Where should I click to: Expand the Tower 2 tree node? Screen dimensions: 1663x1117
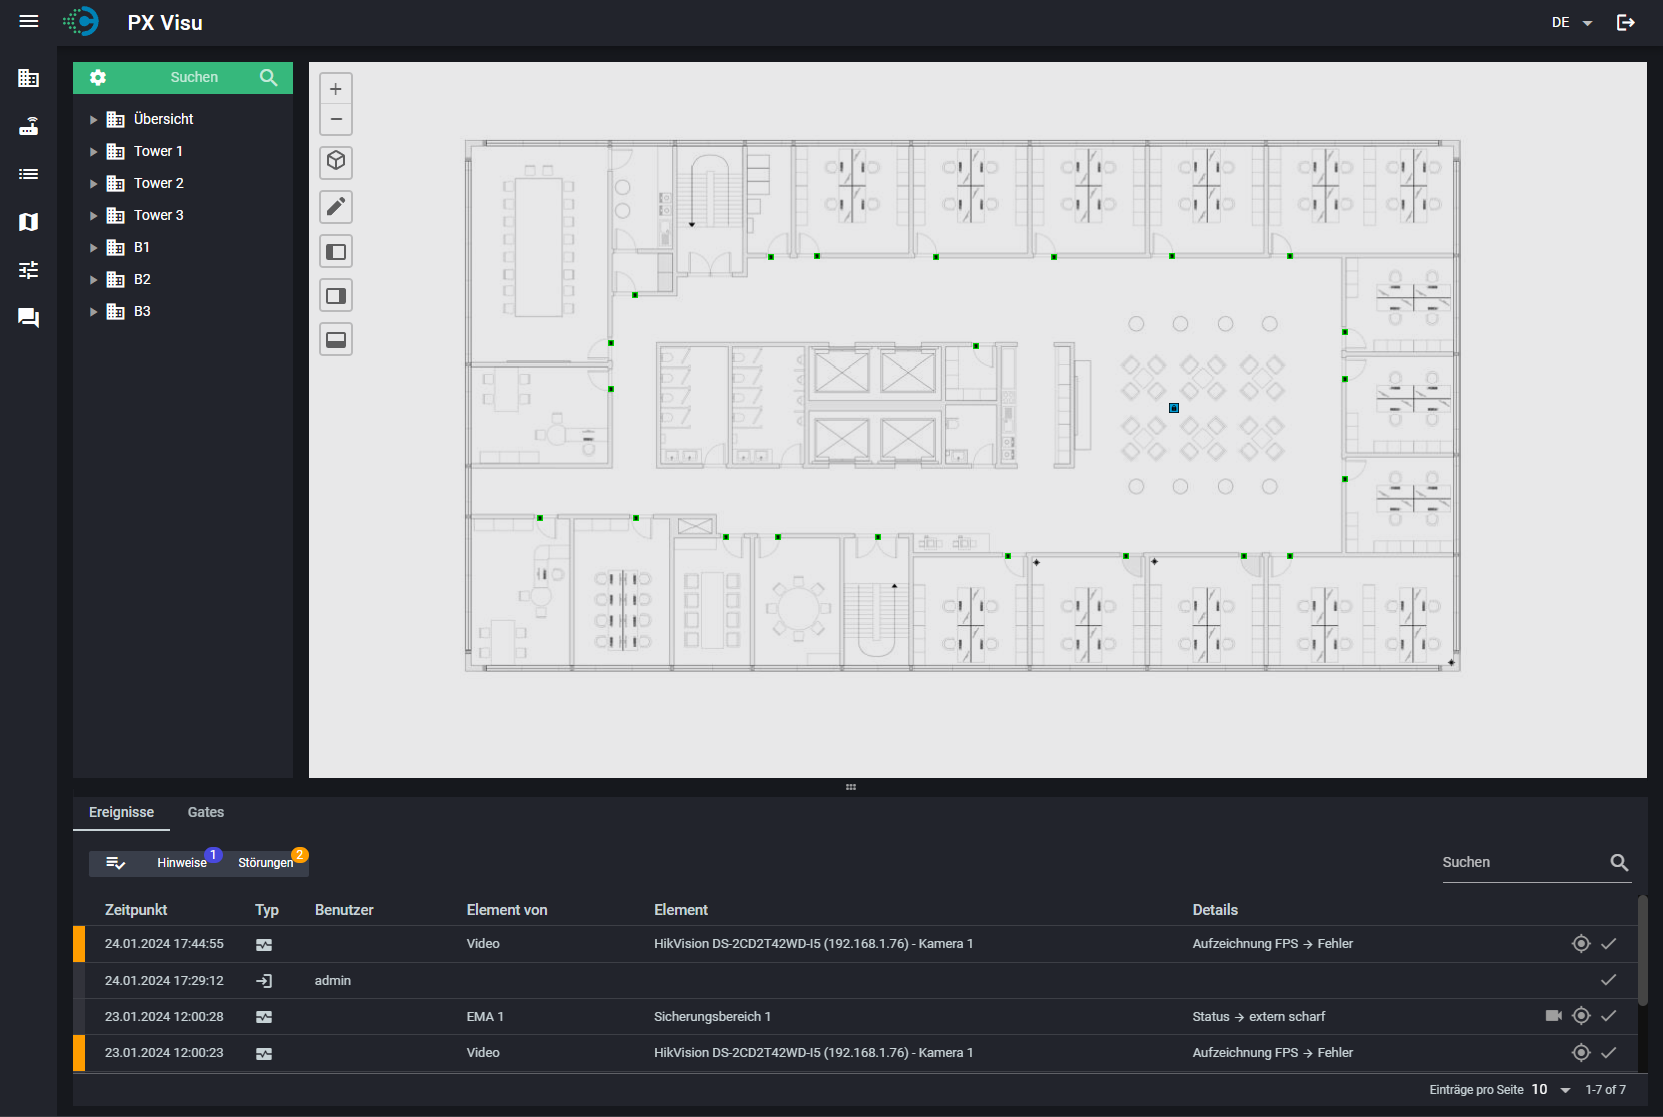(x=93, y=183)
